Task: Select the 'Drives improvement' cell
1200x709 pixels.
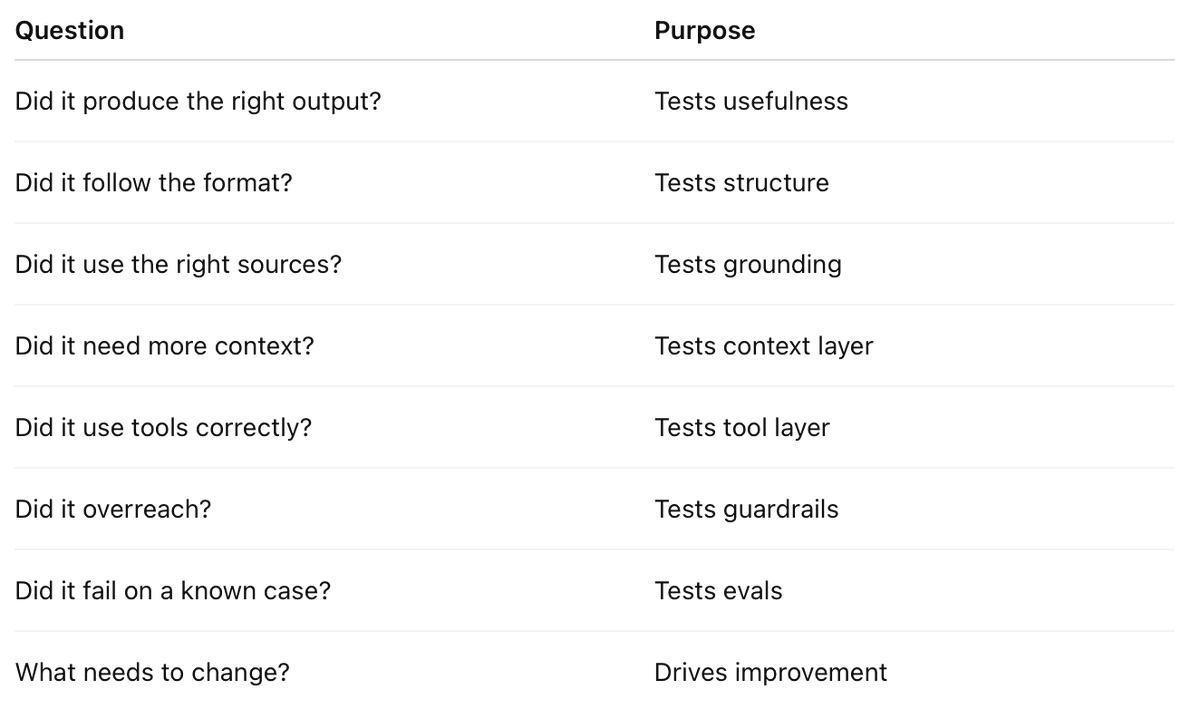Action: 771,673
